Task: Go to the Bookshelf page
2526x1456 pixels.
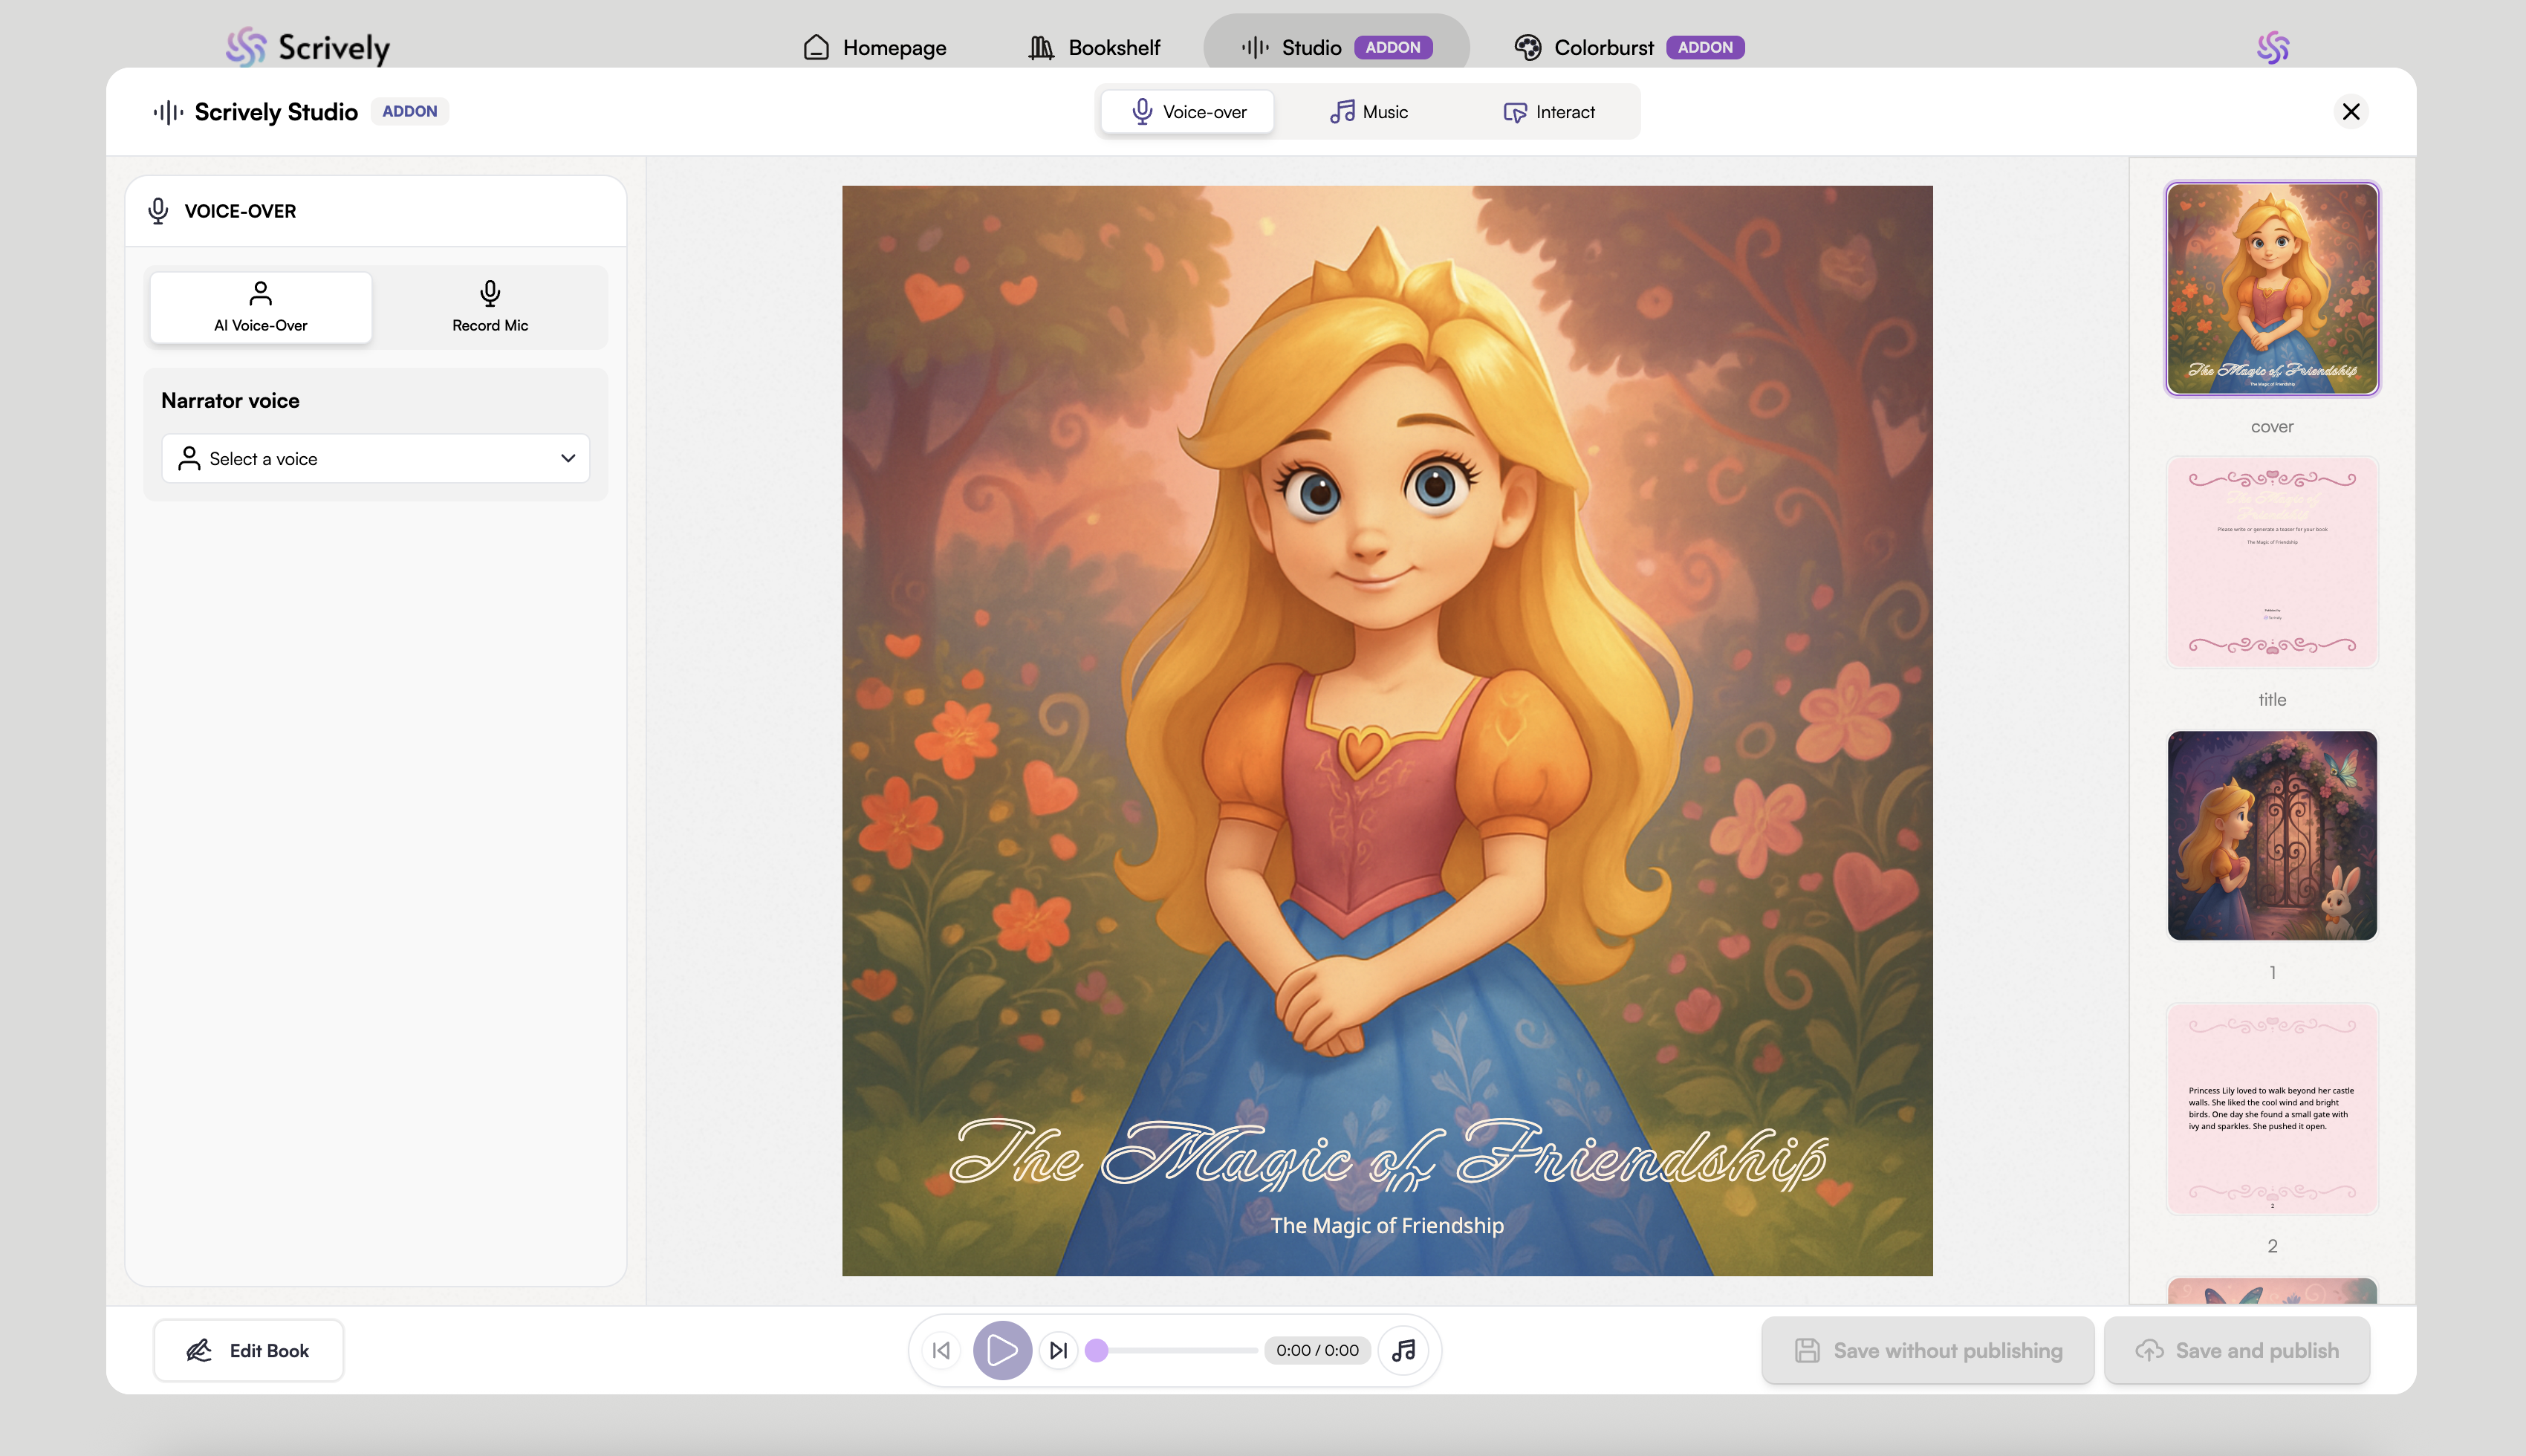Action: (1095, 47)
